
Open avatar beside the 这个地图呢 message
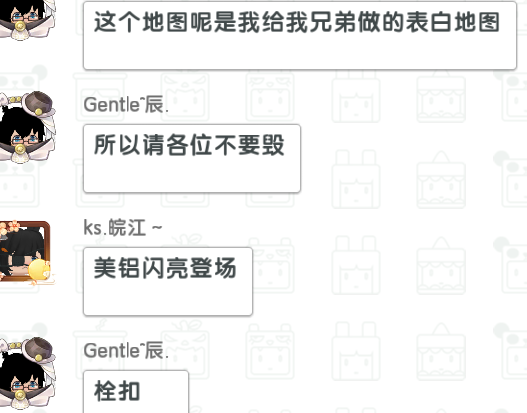pos(25,18)
